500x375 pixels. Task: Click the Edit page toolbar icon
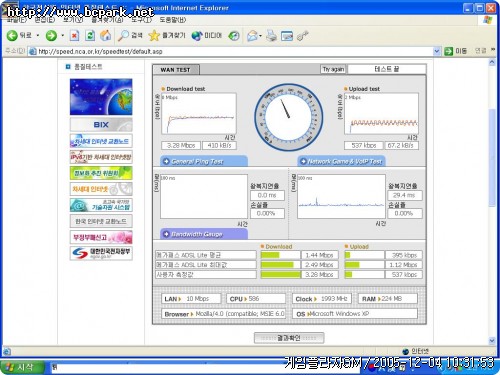pyautogui.click(x=287, y=36)
